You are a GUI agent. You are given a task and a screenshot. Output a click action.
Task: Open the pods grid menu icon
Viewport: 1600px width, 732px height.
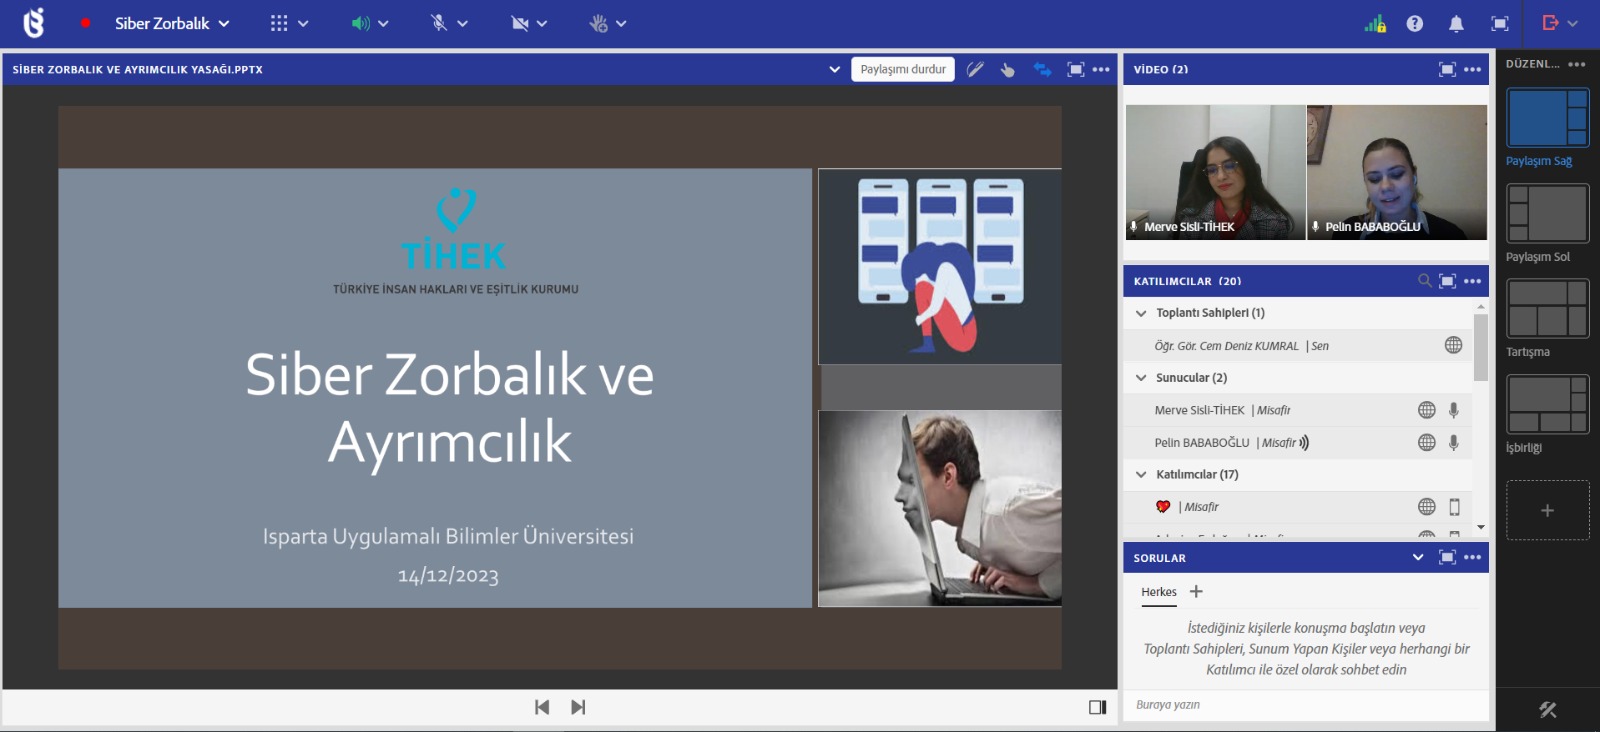point(279,23)
